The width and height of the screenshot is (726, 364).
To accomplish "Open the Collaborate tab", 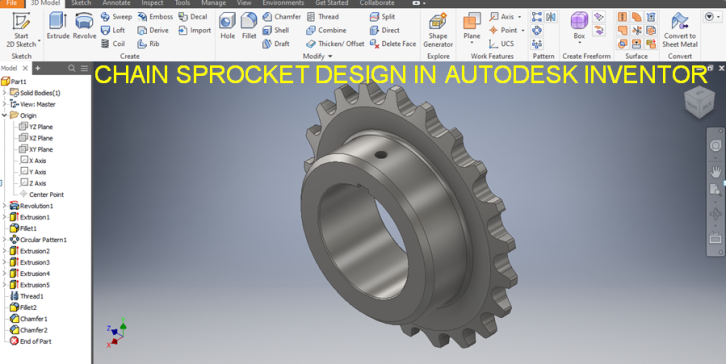I will (377, 3).
